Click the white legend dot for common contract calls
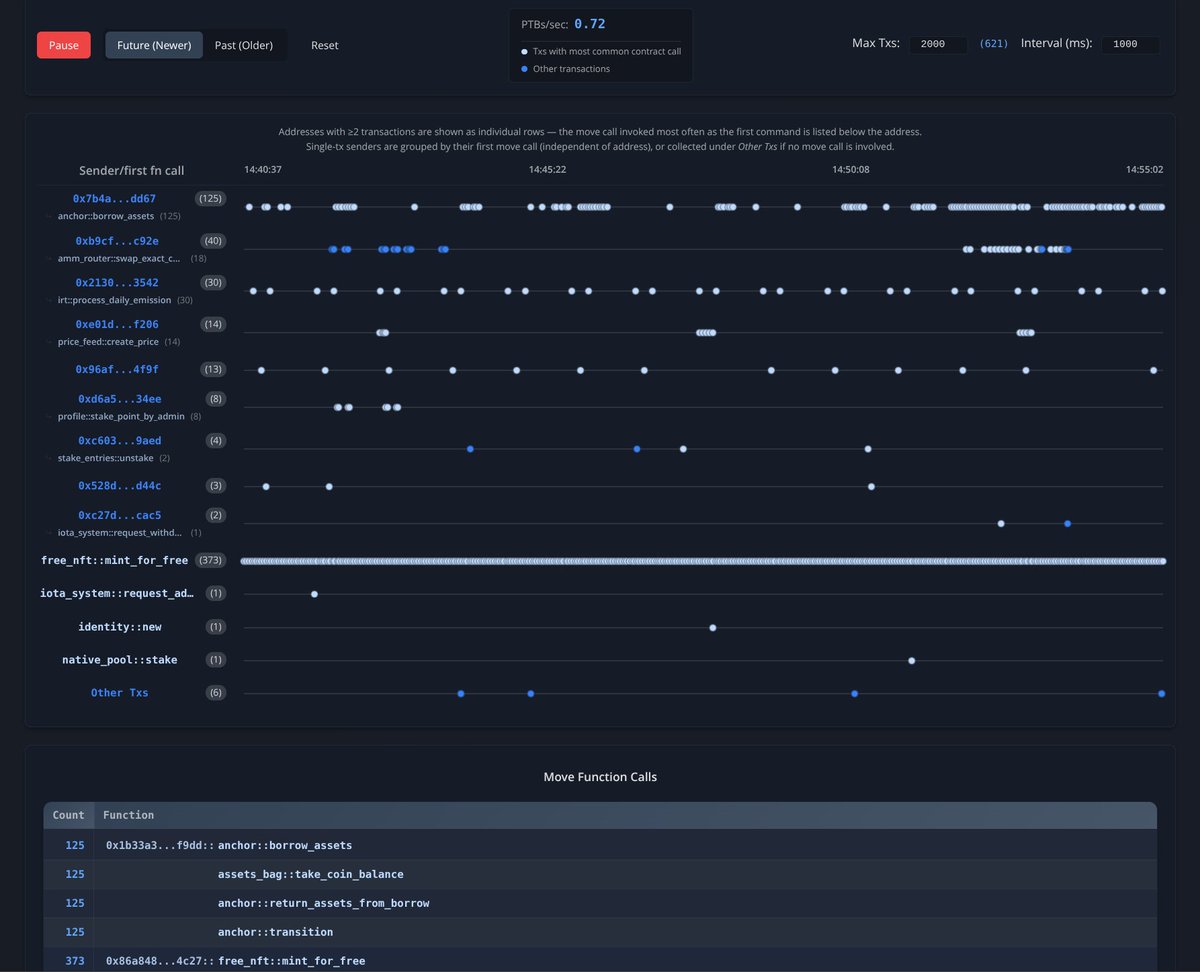 point(524,50)
